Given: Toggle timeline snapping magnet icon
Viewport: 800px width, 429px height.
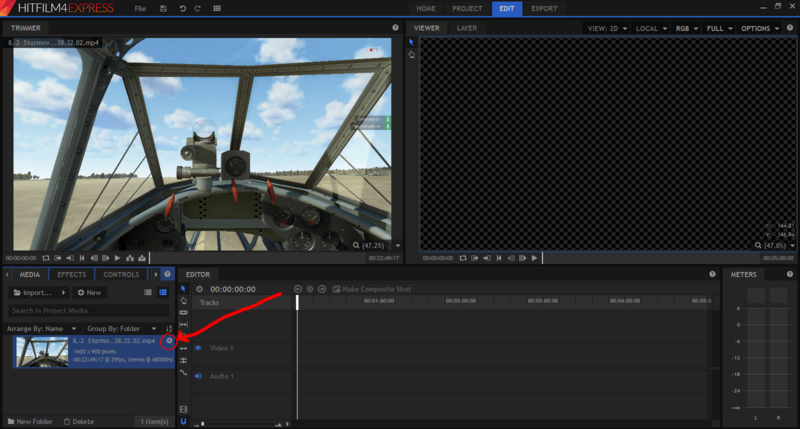Looking at the screenshot, I should coord(184,421).
